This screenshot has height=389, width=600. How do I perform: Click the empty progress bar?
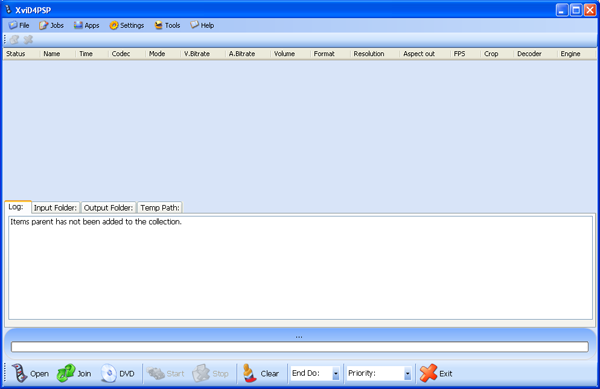pos(300,347)
